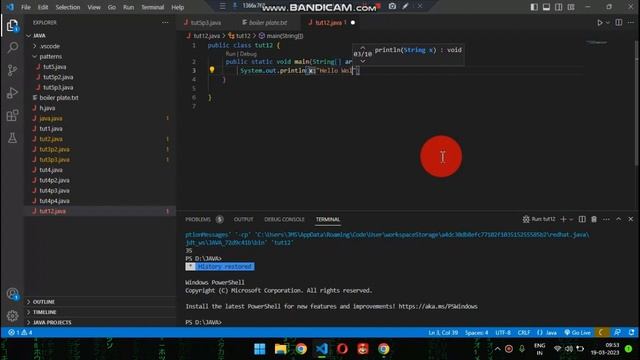This screenshot has height=360, width=640.
Task: Show errors and warnings in status bar
Action: point(20,333)
